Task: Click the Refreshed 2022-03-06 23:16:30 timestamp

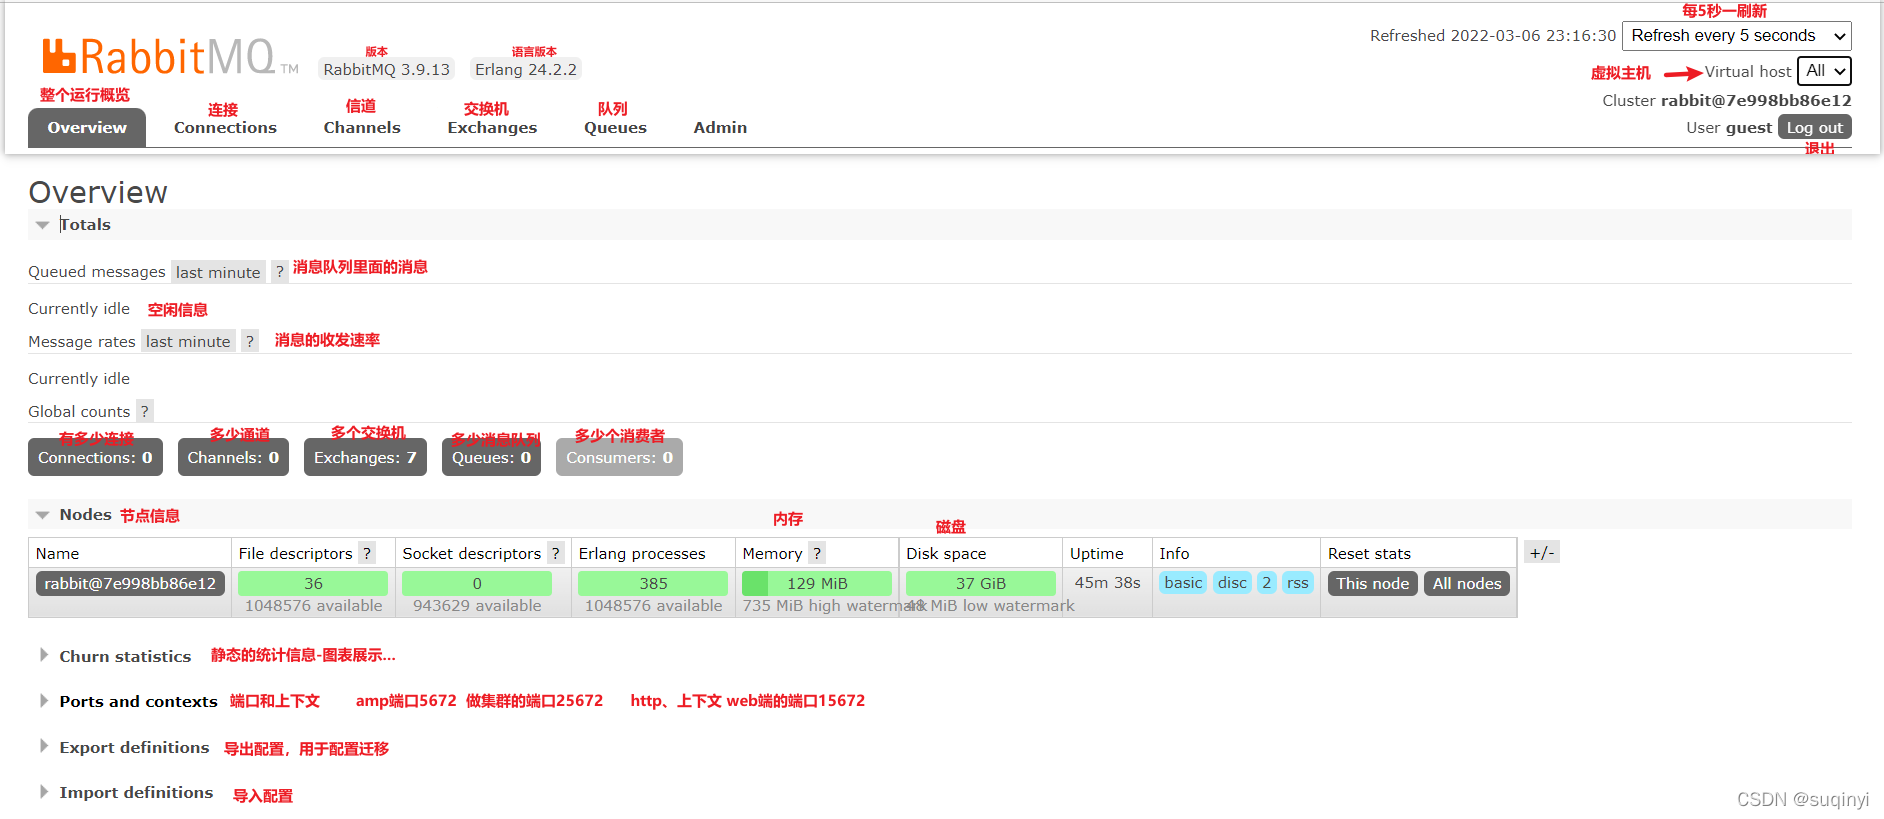Action: (x=1493, y=36)
